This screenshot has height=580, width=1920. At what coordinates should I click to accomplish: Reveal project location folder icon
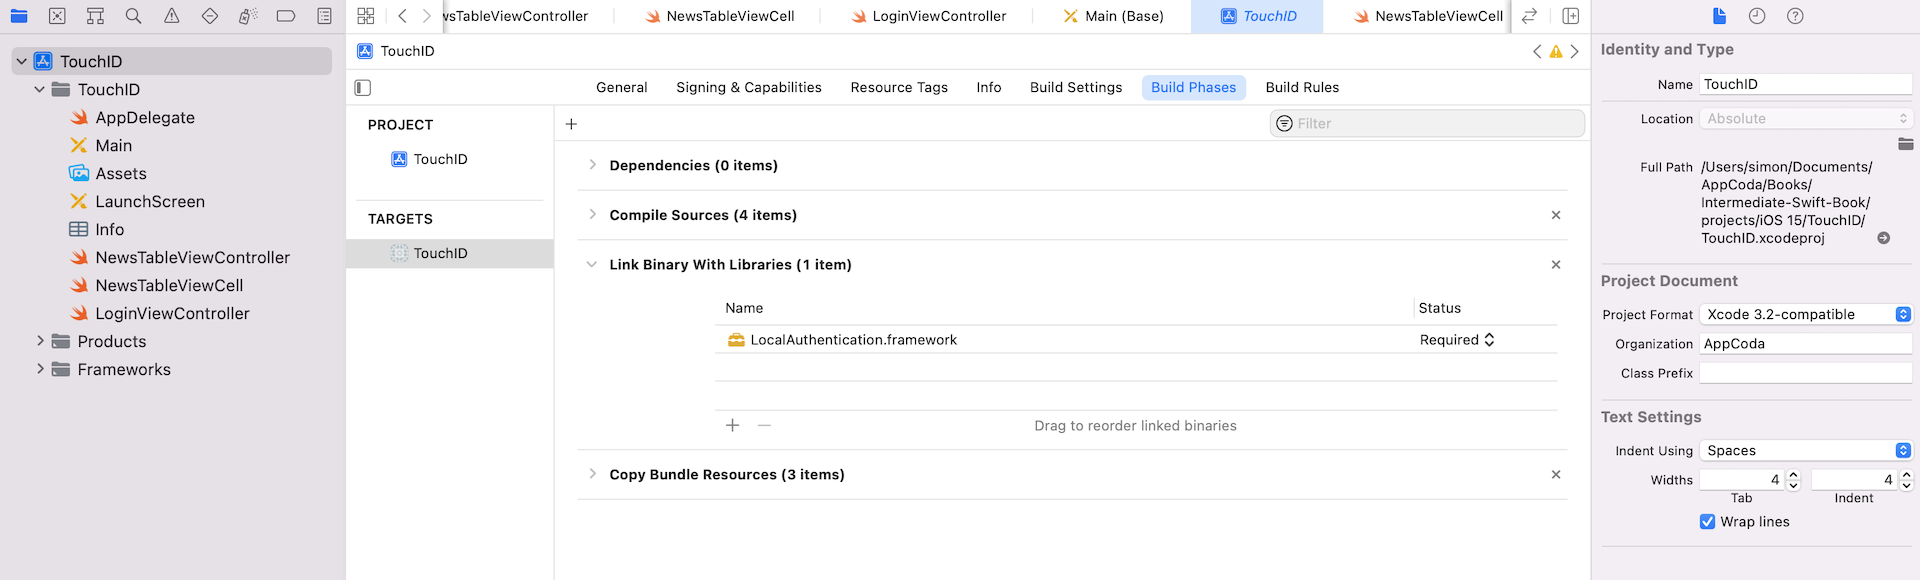pos(1905,145)
